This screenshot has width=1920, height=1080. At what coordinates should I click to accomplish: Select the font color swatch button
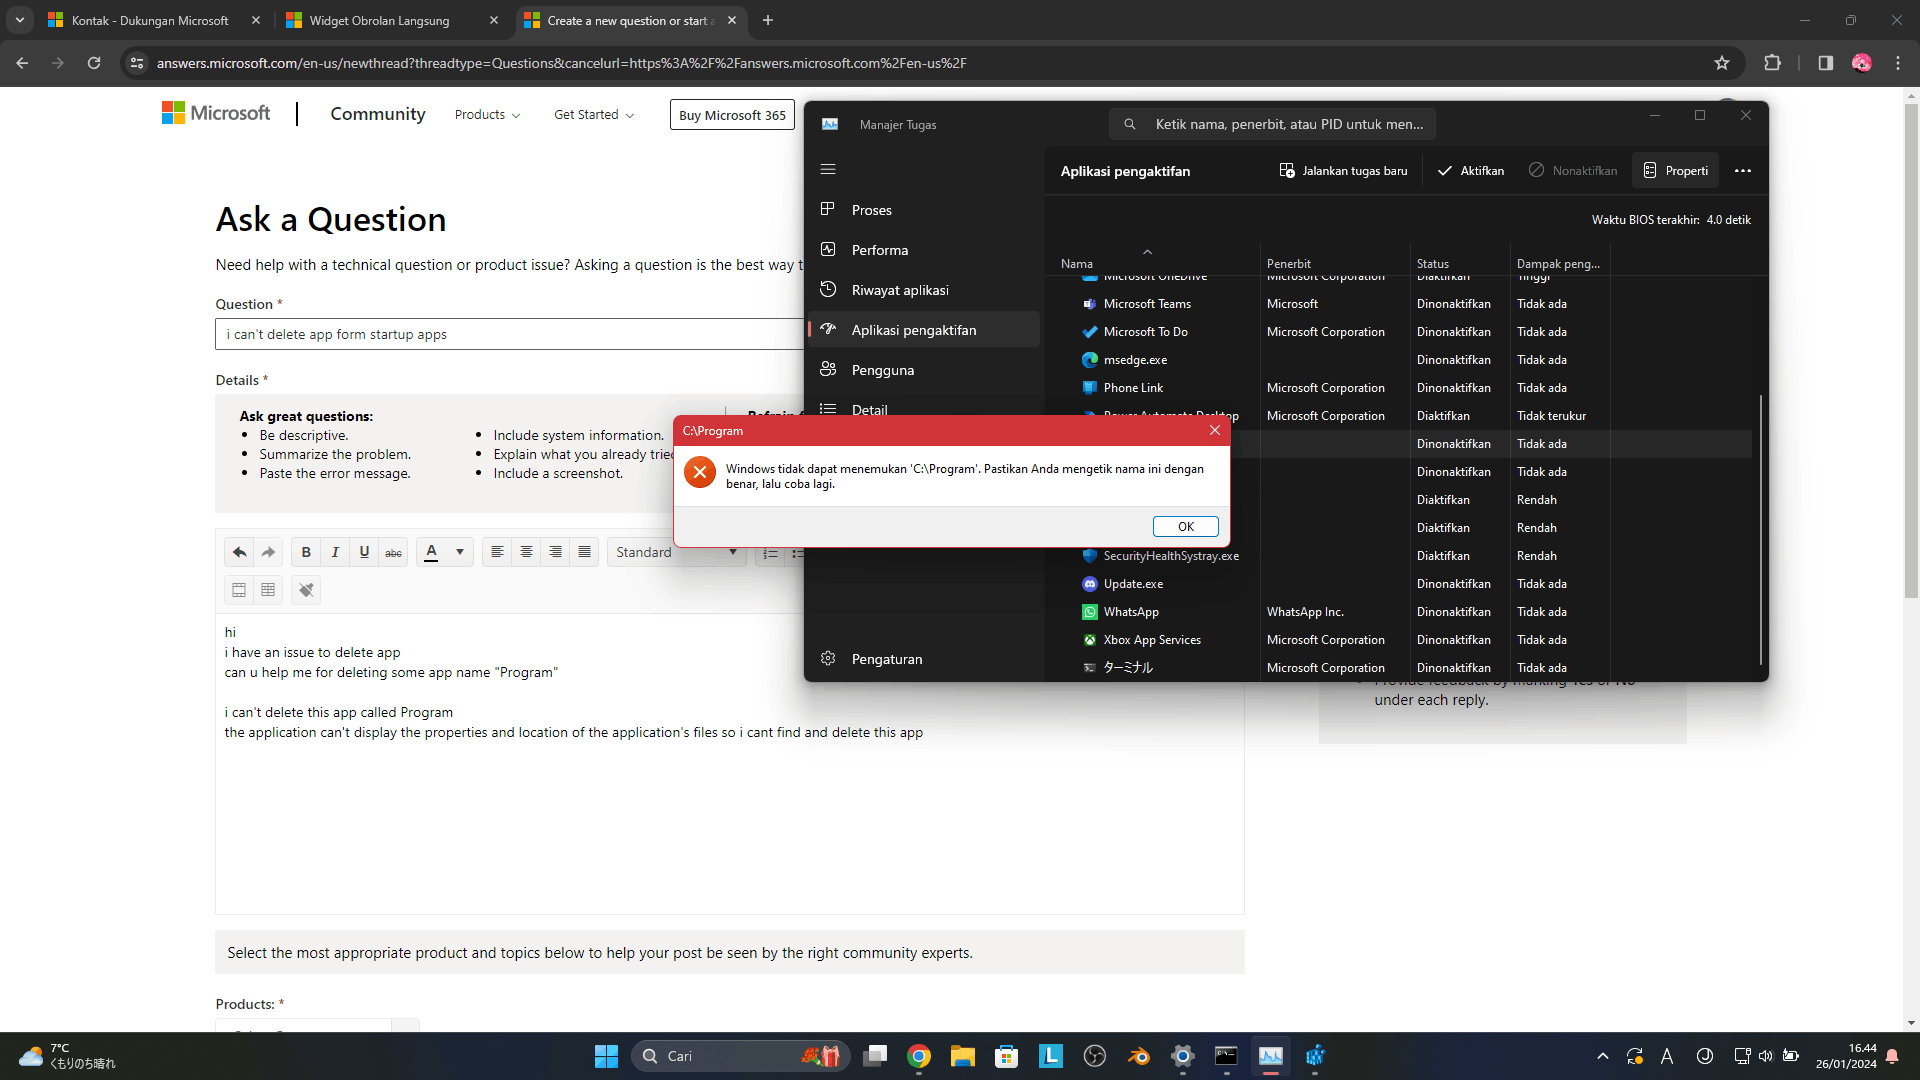[431, 552]
